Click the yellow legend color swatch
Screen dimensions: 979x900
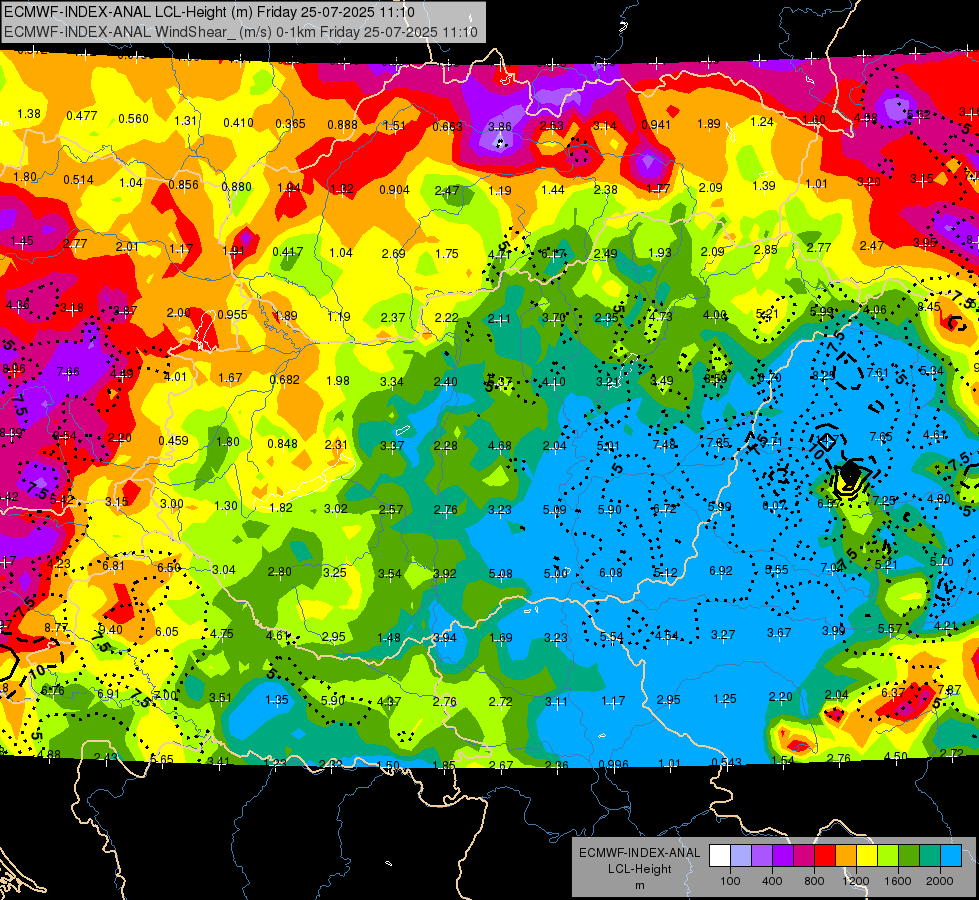click(x=867, y=855)
